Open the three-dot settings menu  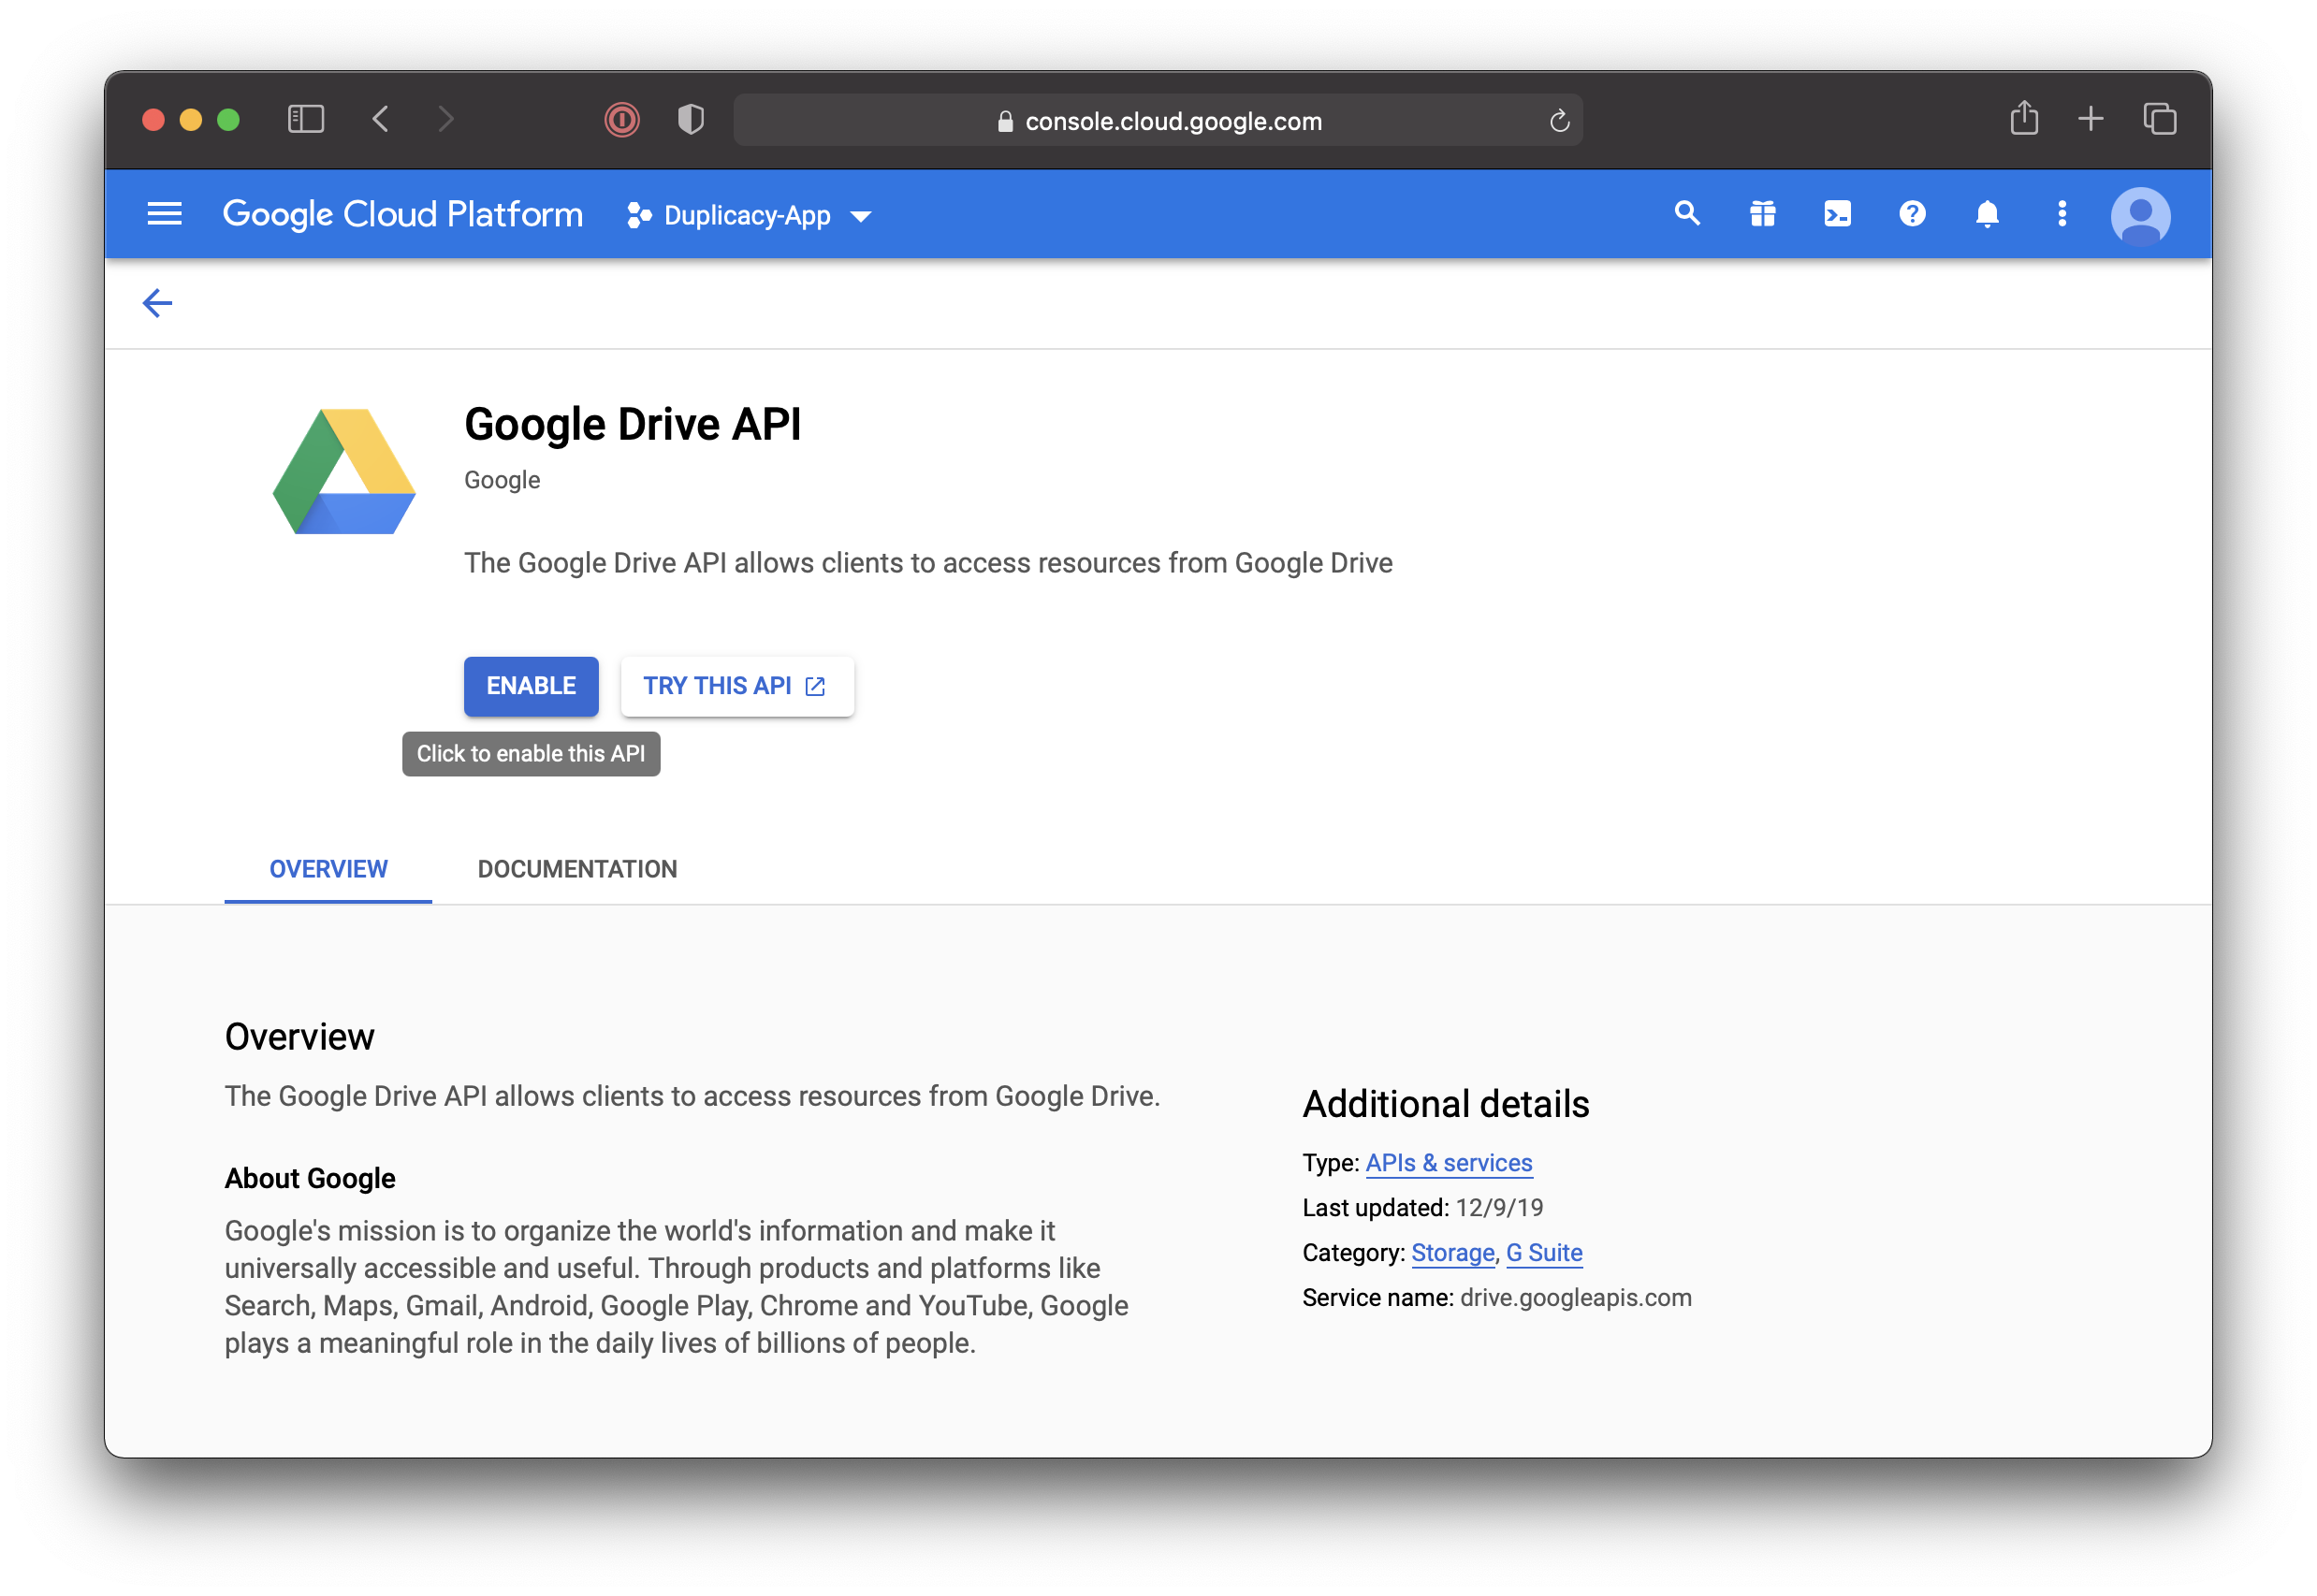2062,214
